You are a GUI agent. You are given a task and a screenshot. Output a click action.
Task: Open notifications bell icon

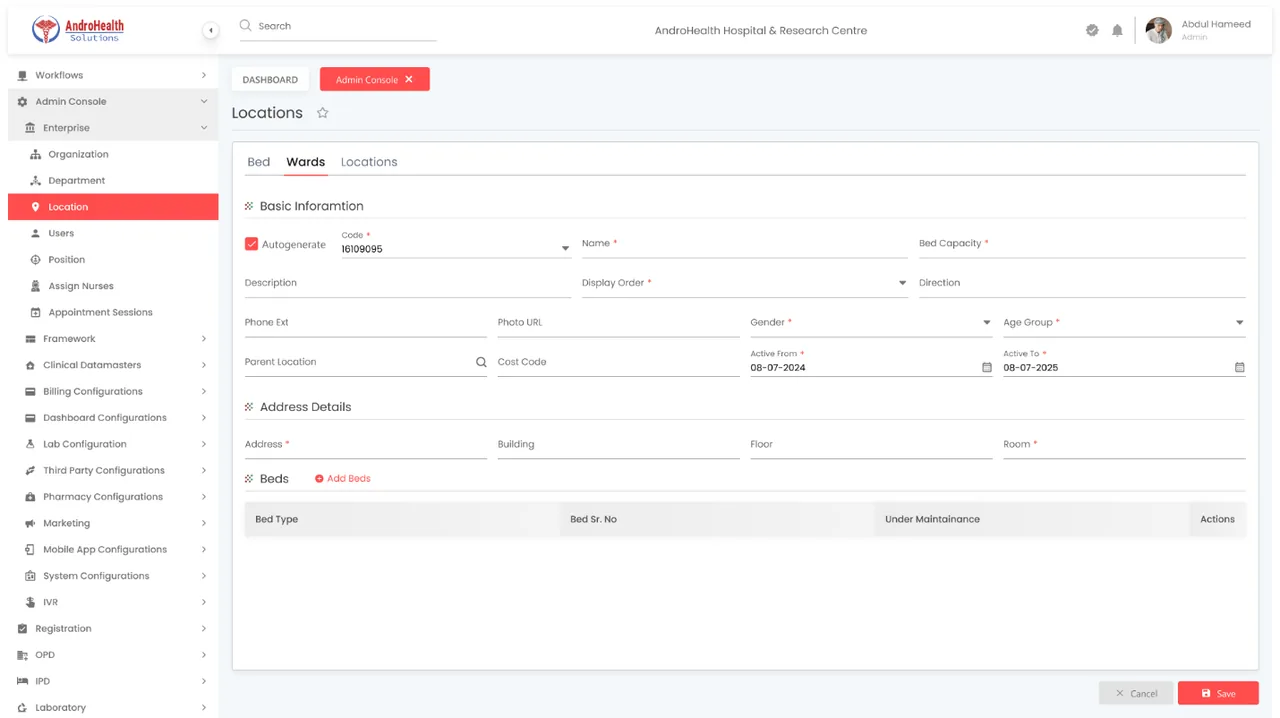tap(1117, 30)
